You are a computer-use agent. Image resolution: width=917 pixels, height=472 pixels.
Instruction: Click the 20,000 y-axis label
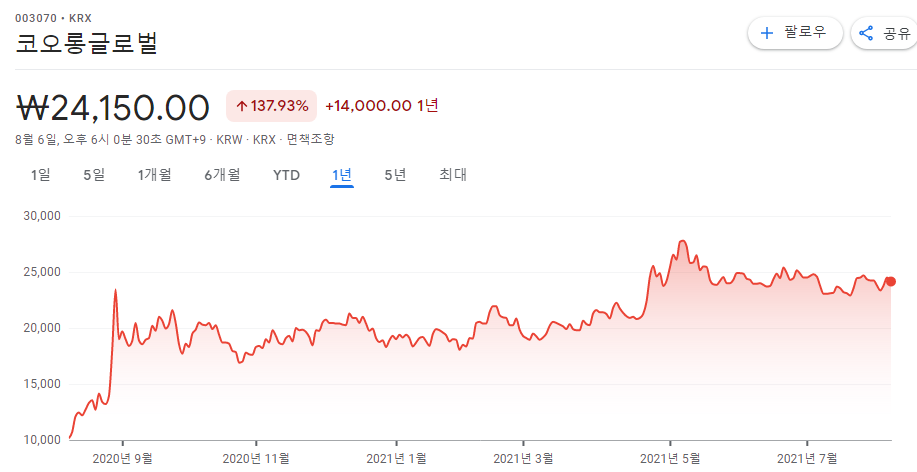pyautogui.click(x=42, y=328)
